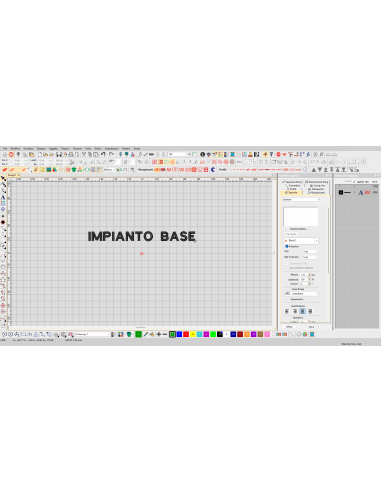Click the red needle position marker
The width and height of the screenshot is (381, 492).
point(142,254)
